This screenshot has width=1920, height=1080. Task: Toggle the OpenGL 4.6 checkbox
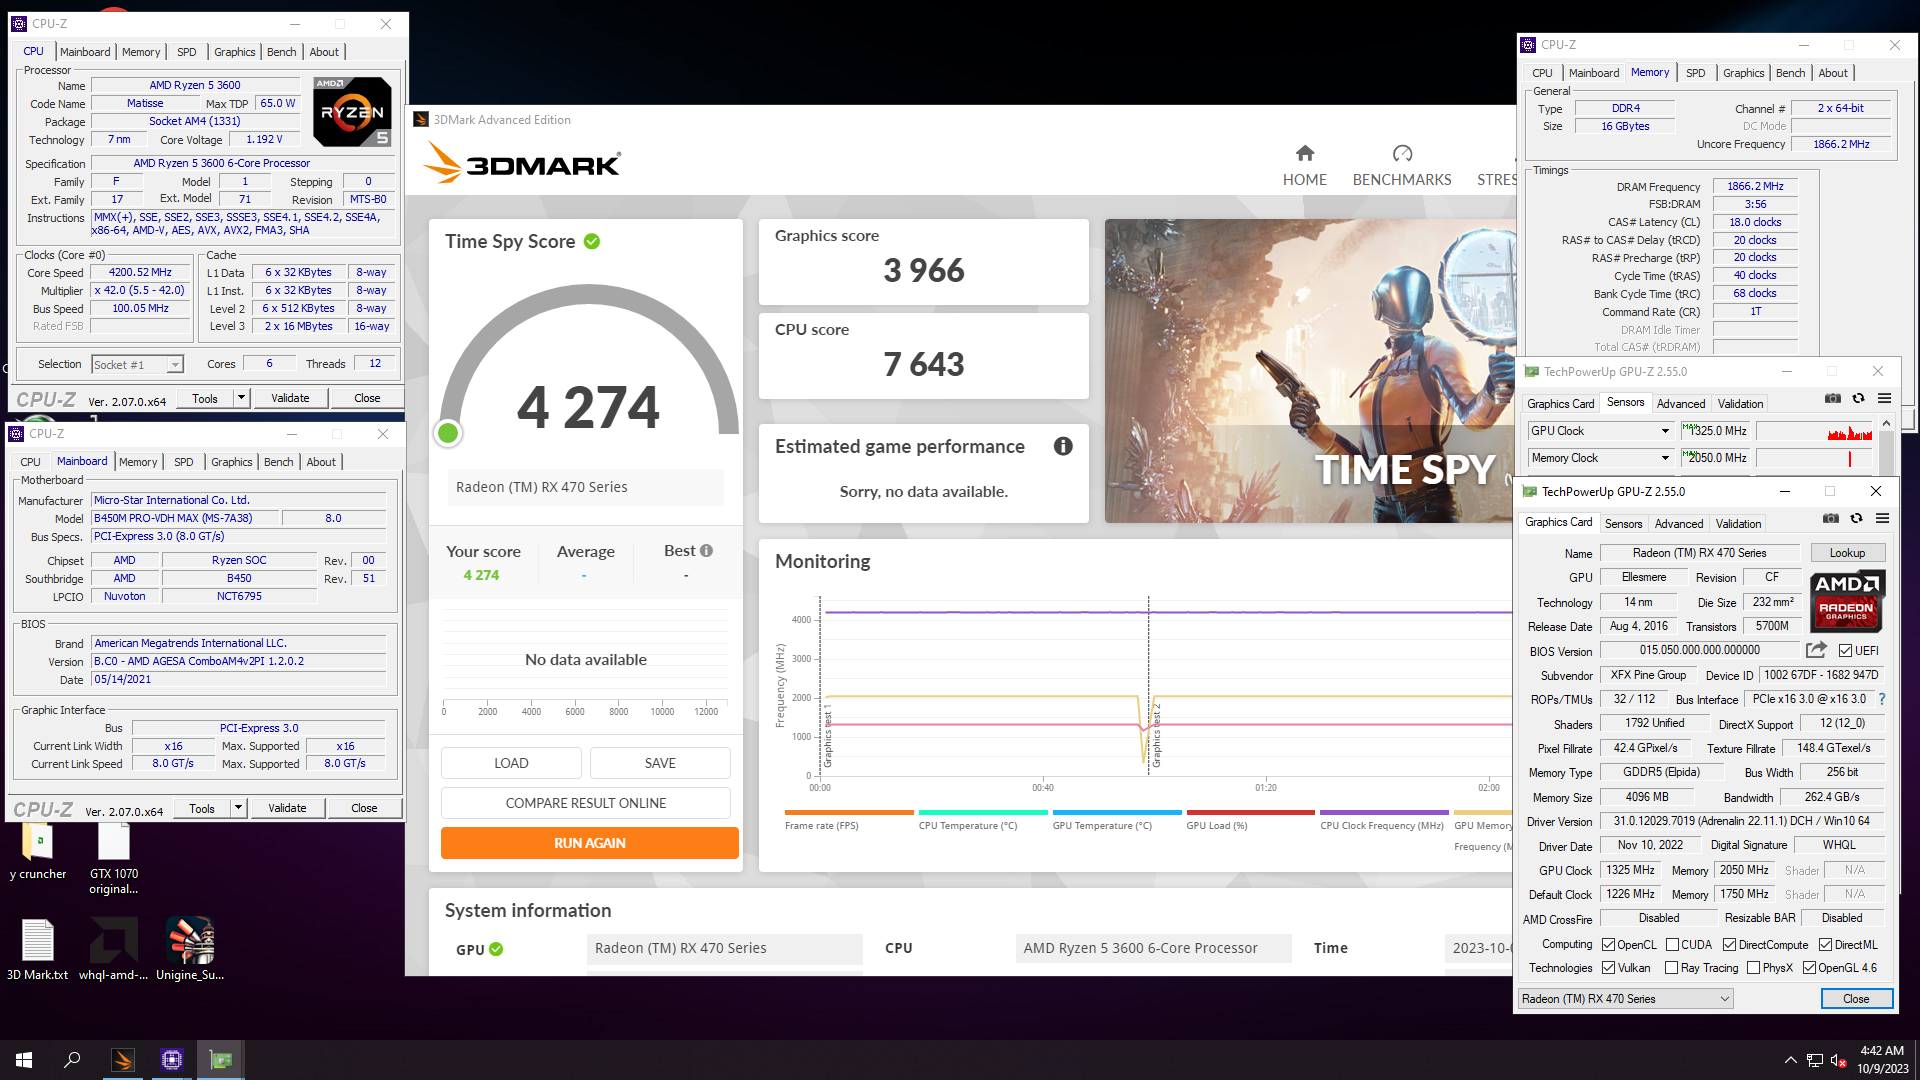click(1810, 968)
